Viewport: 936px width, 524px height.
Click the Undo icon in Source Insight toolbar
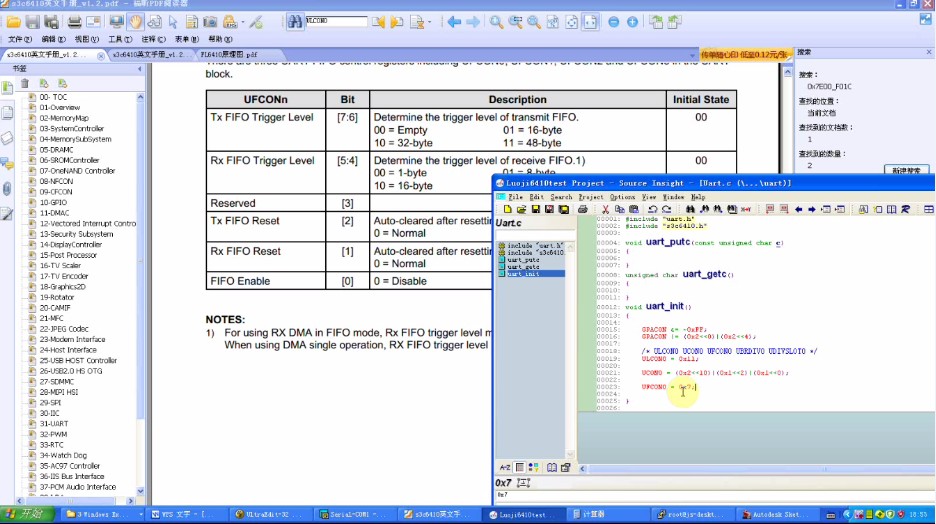pos(652,209)
